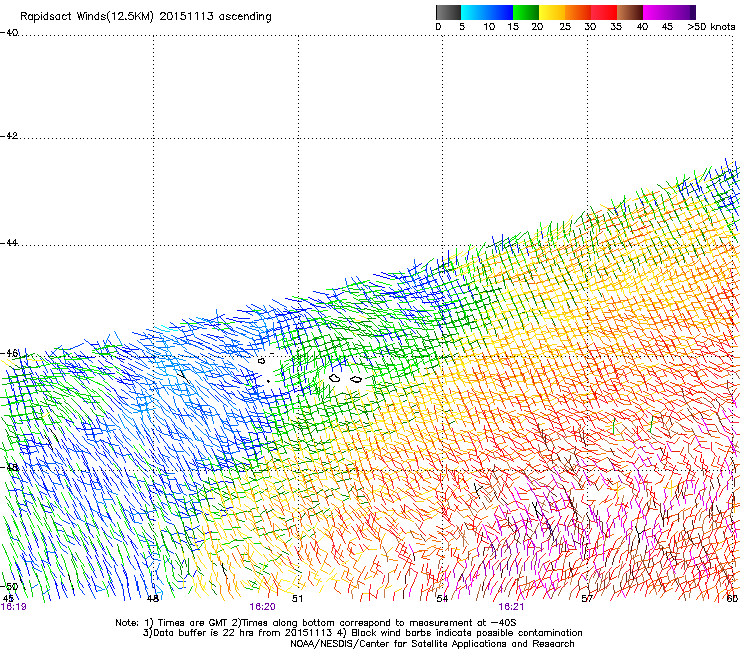Click the dark purple >50 knots swatch
The image size is (740, 650).
[693, 12]
